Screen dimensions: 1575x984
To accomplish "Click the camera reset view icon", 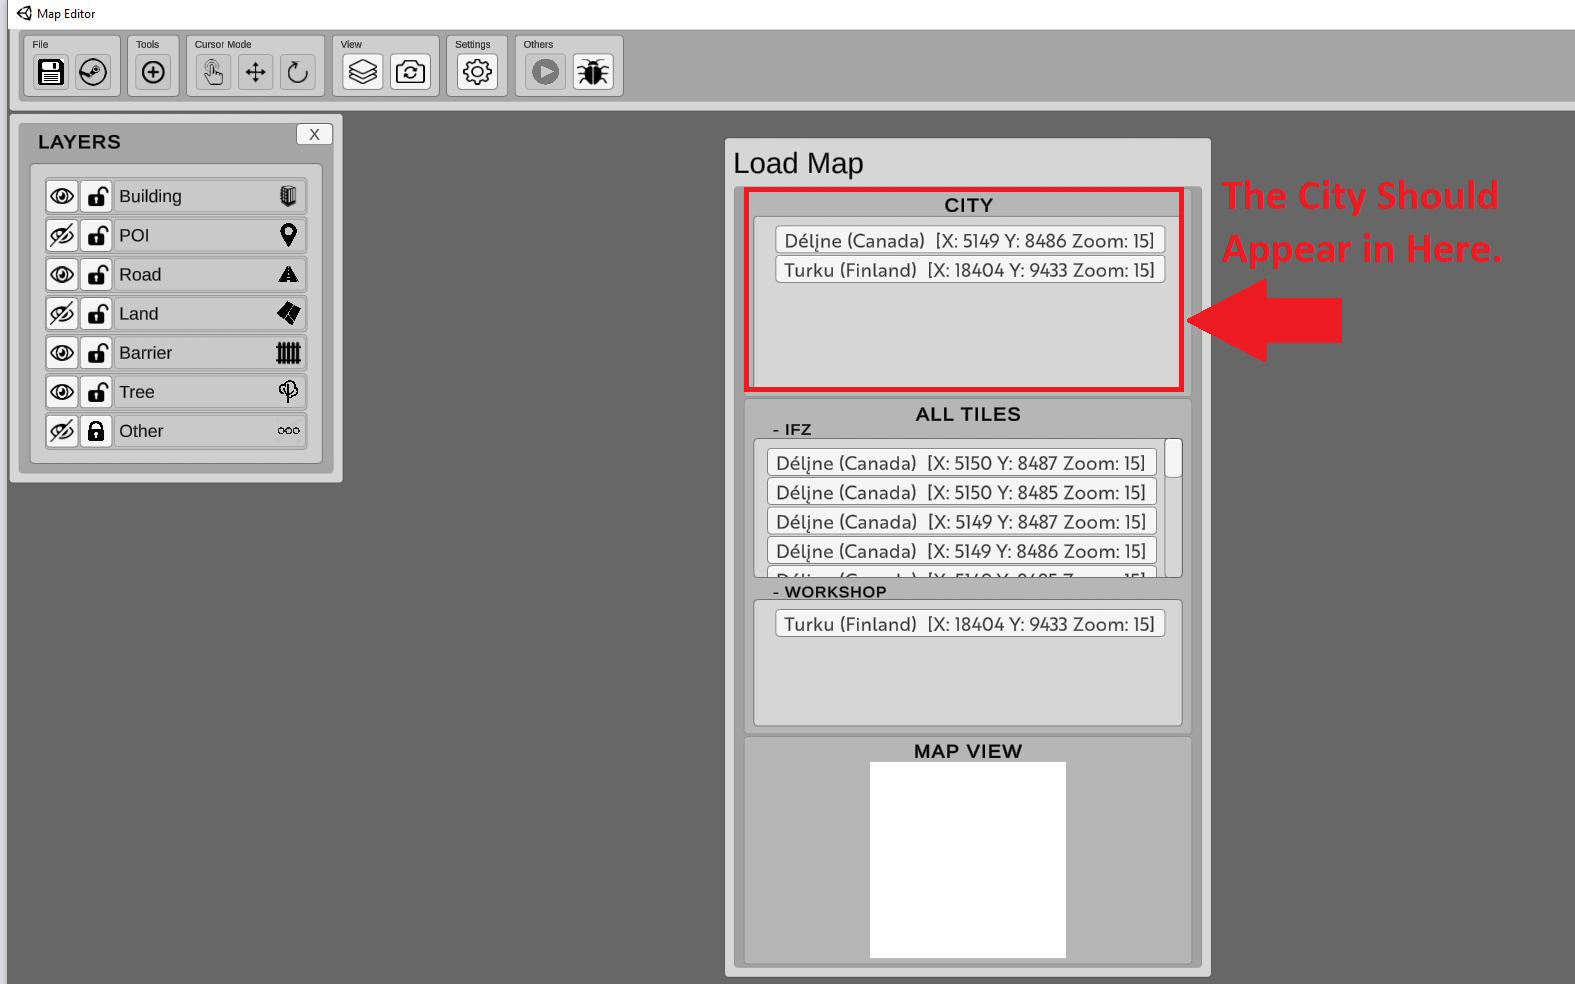I will [x=410, y=72].
